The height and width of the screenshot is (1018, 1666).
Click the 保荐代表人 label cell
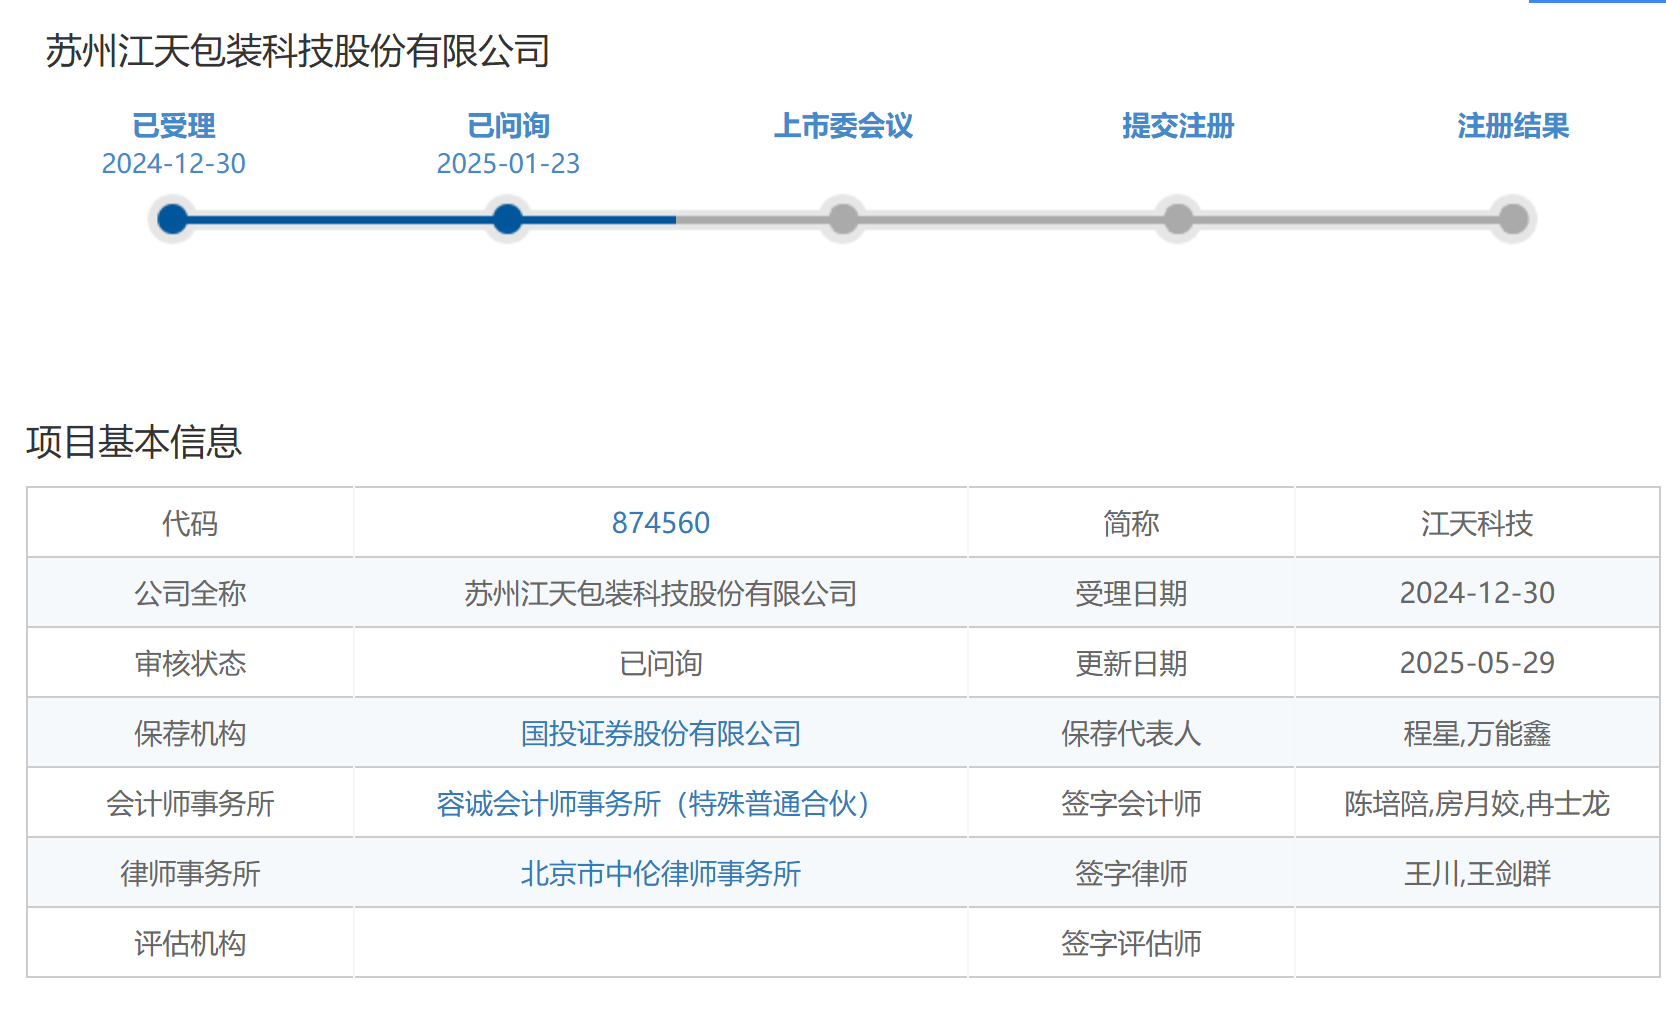pyautogui.click(x=1131, y=733)
